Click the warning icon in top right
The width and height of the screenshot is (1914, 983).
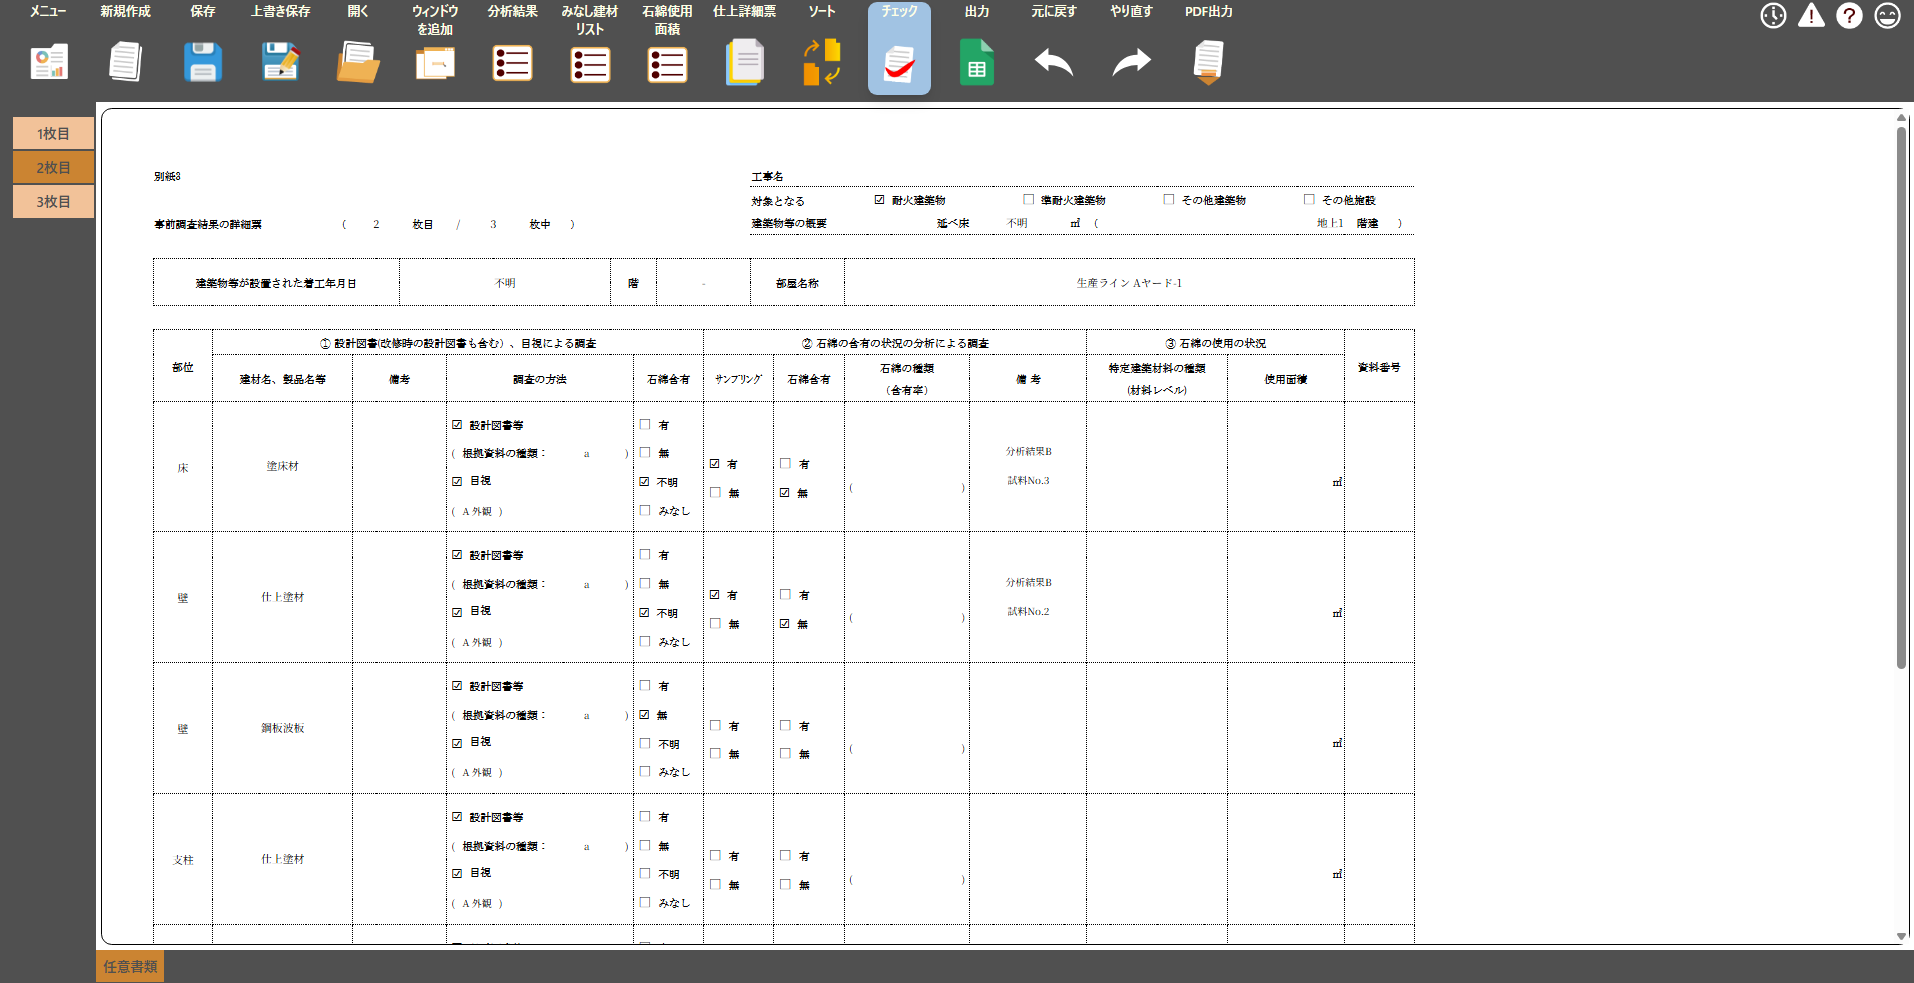[x=1811, y=15]
